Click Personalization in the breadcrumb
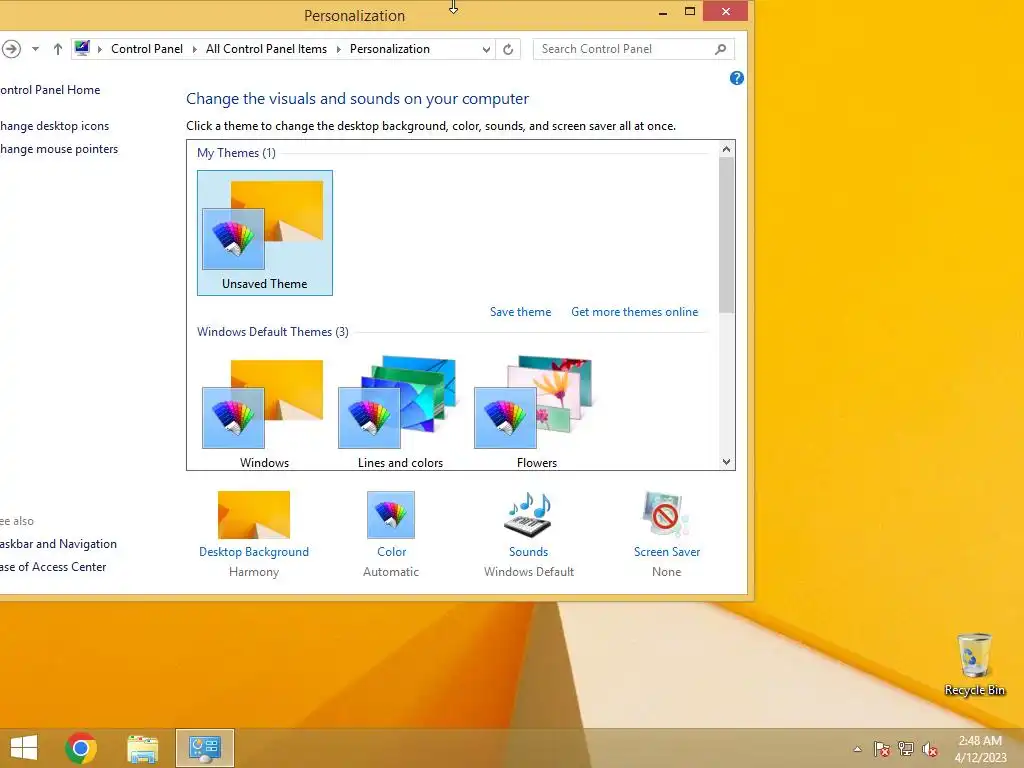Image resolution: width=1024 pixels, height=768 pixels. tap(390, 49)
